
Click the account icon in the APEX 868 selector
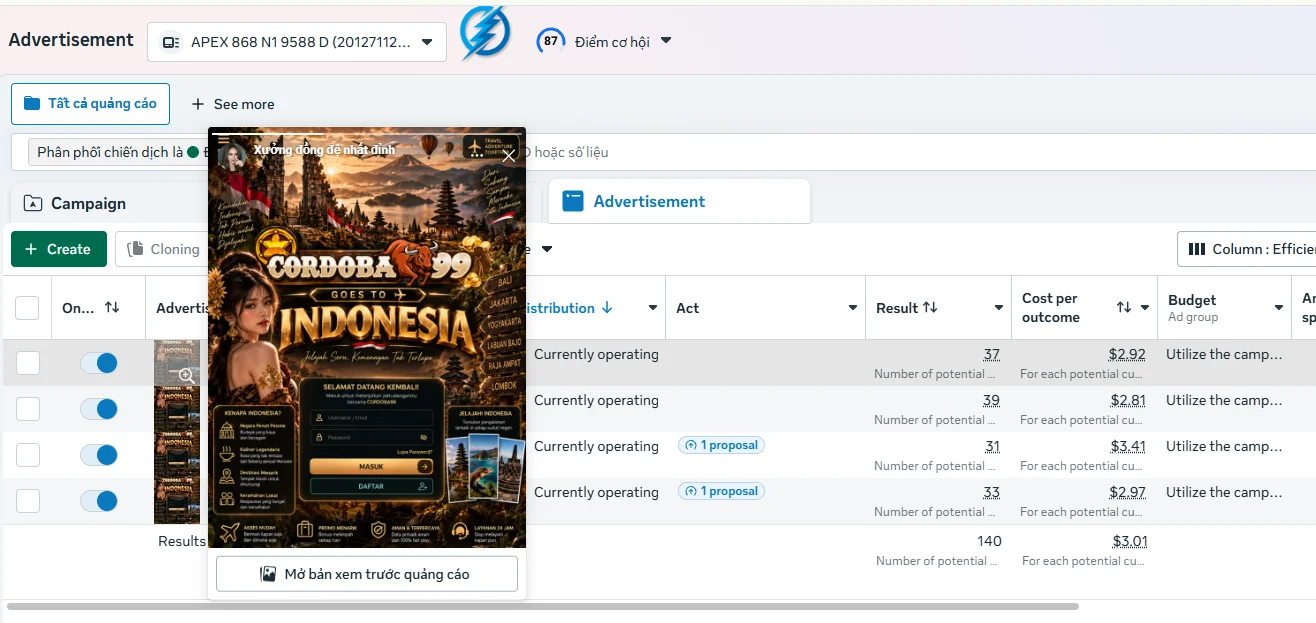pos(171,42)
